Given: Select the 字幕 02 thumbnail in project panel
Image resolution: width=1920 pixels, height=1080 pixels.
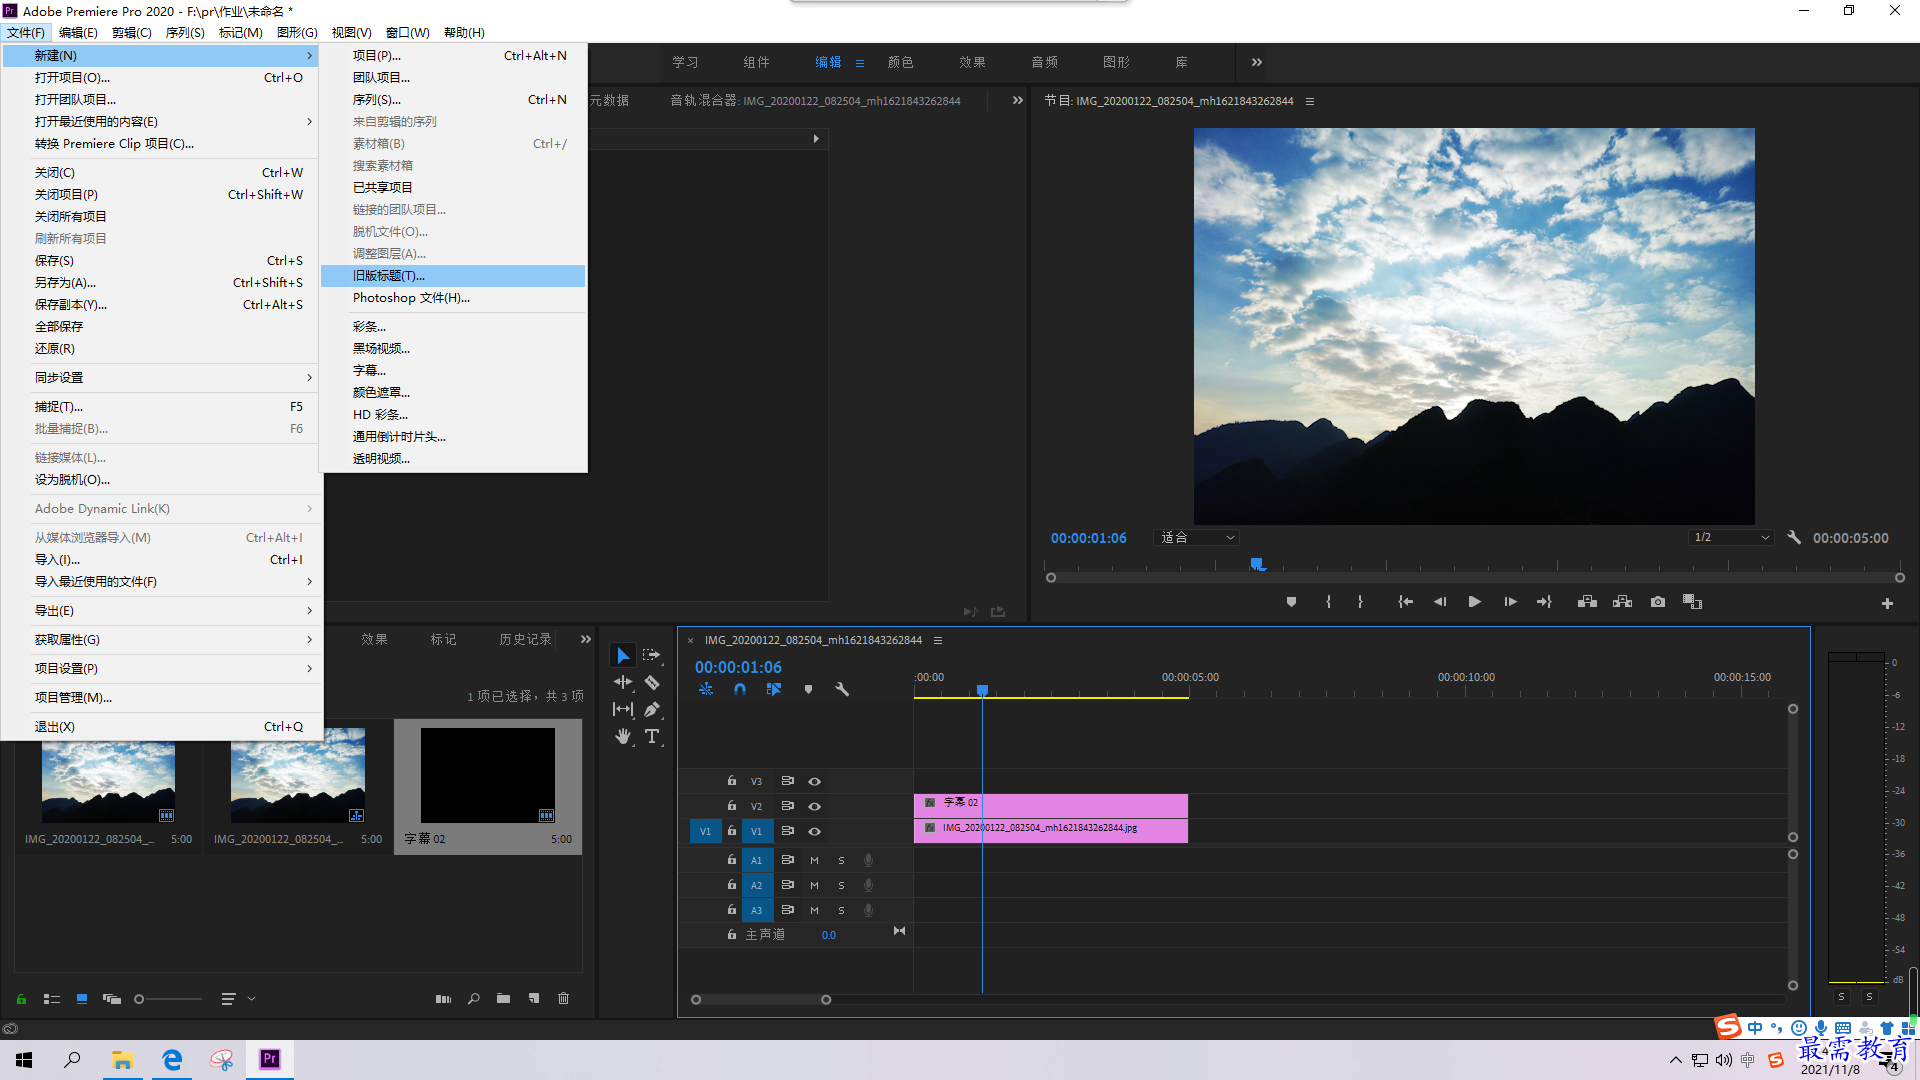Looking at the screenshot, I should click(488, 775).
